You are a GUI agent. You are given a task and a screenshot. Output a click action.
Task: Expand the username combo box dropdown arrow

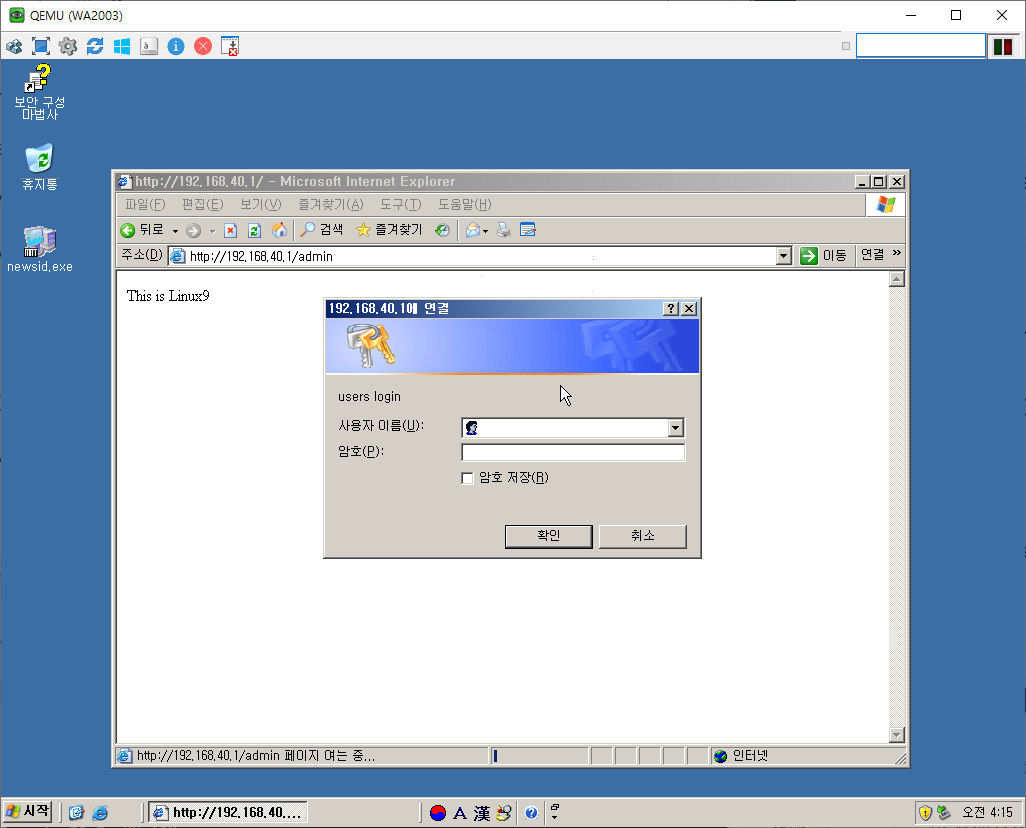676,428
